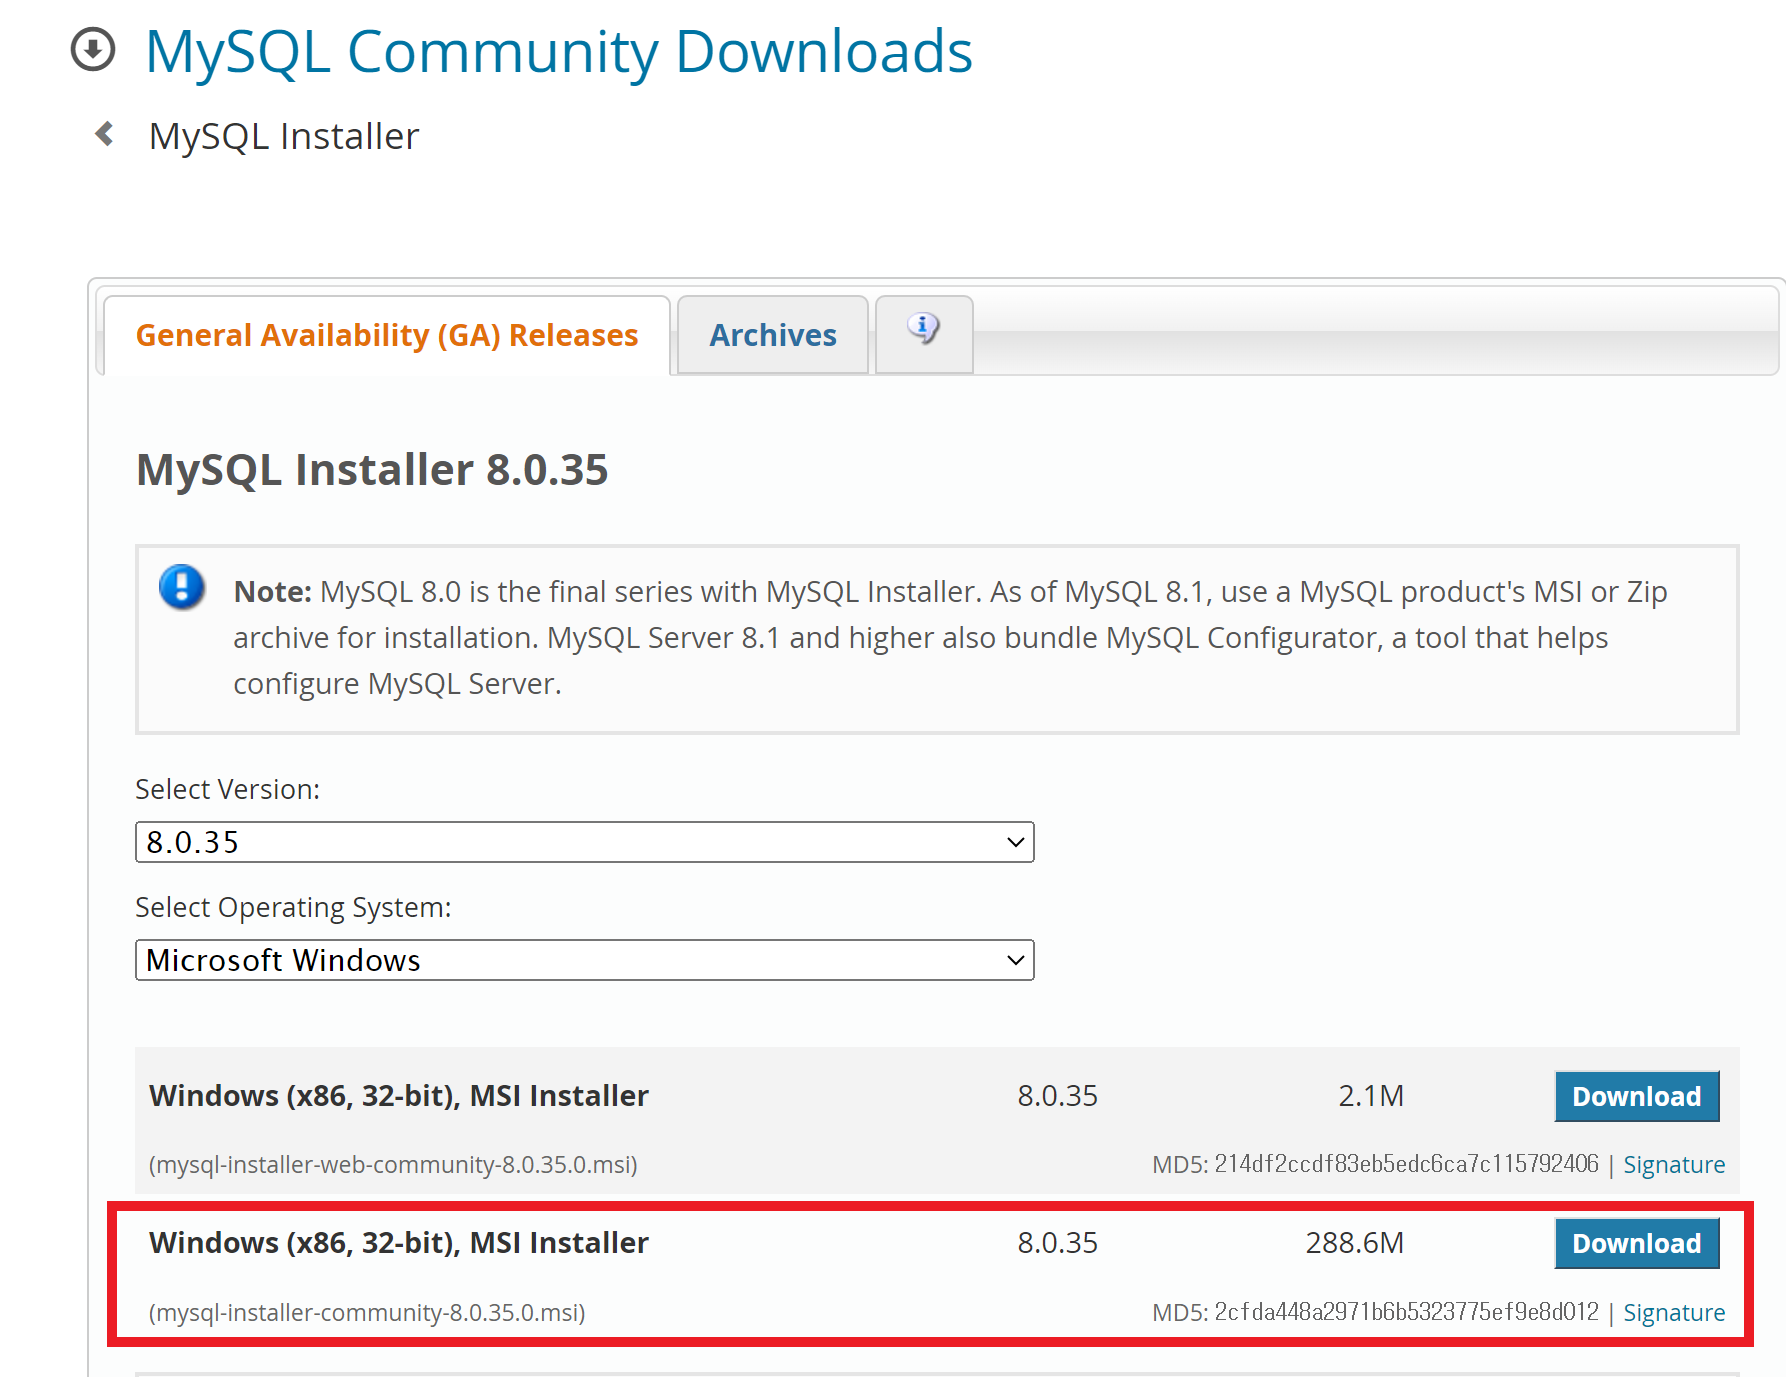This screenshot has width=1786, height=1377.
Task: Select General Availability (GA) Releases tab
Action: click(387, 335)
